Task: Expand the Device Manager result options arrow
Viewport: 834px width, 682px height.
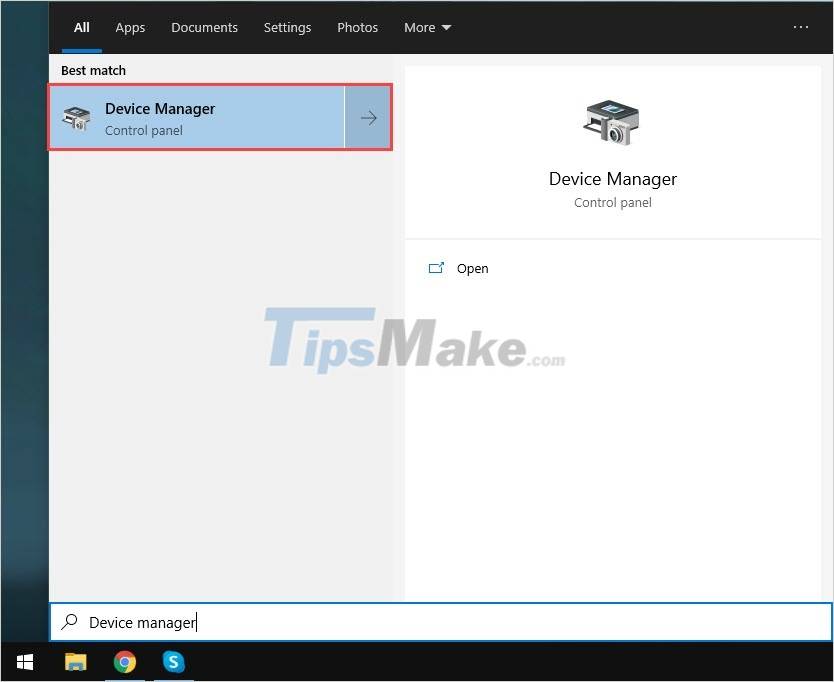Action: click(x=368, y=117)
